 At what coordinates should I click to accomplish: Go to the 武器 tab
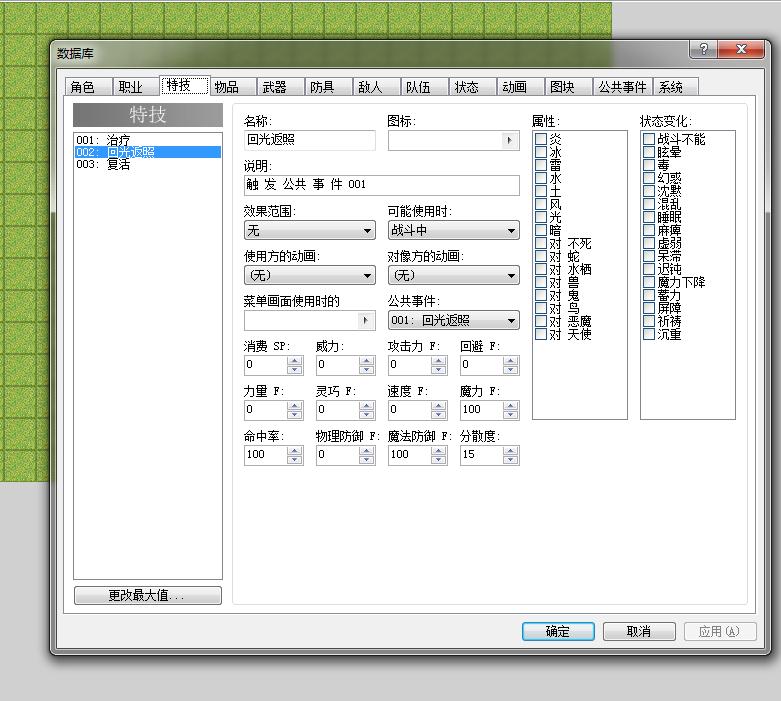(280, 87)
